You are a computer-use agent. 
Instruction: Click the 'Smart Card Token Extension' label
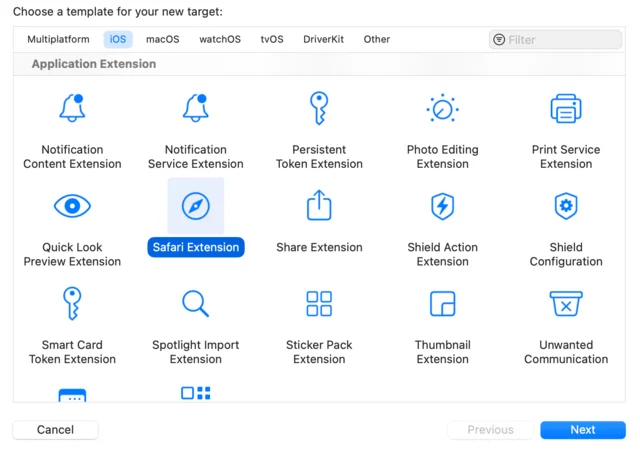pos(72,352)
